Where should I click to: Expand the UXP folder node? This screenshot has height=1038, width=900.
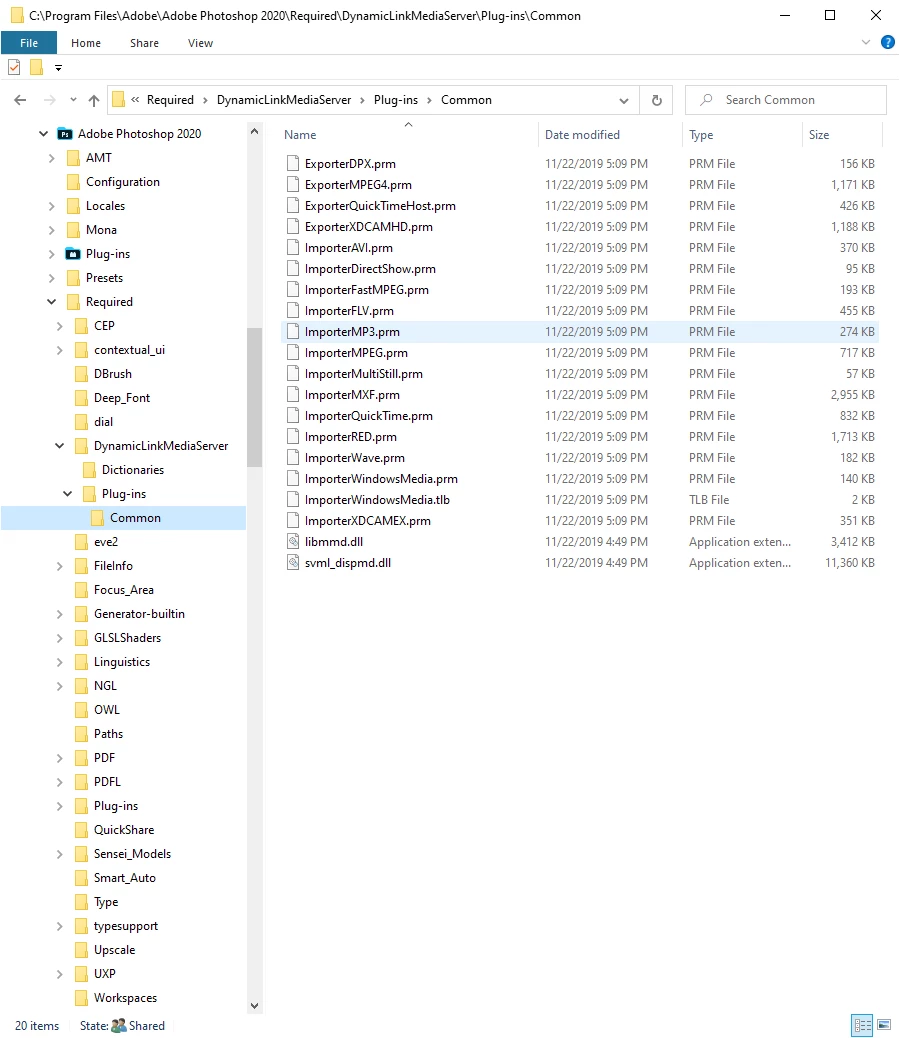pos(60,974)
